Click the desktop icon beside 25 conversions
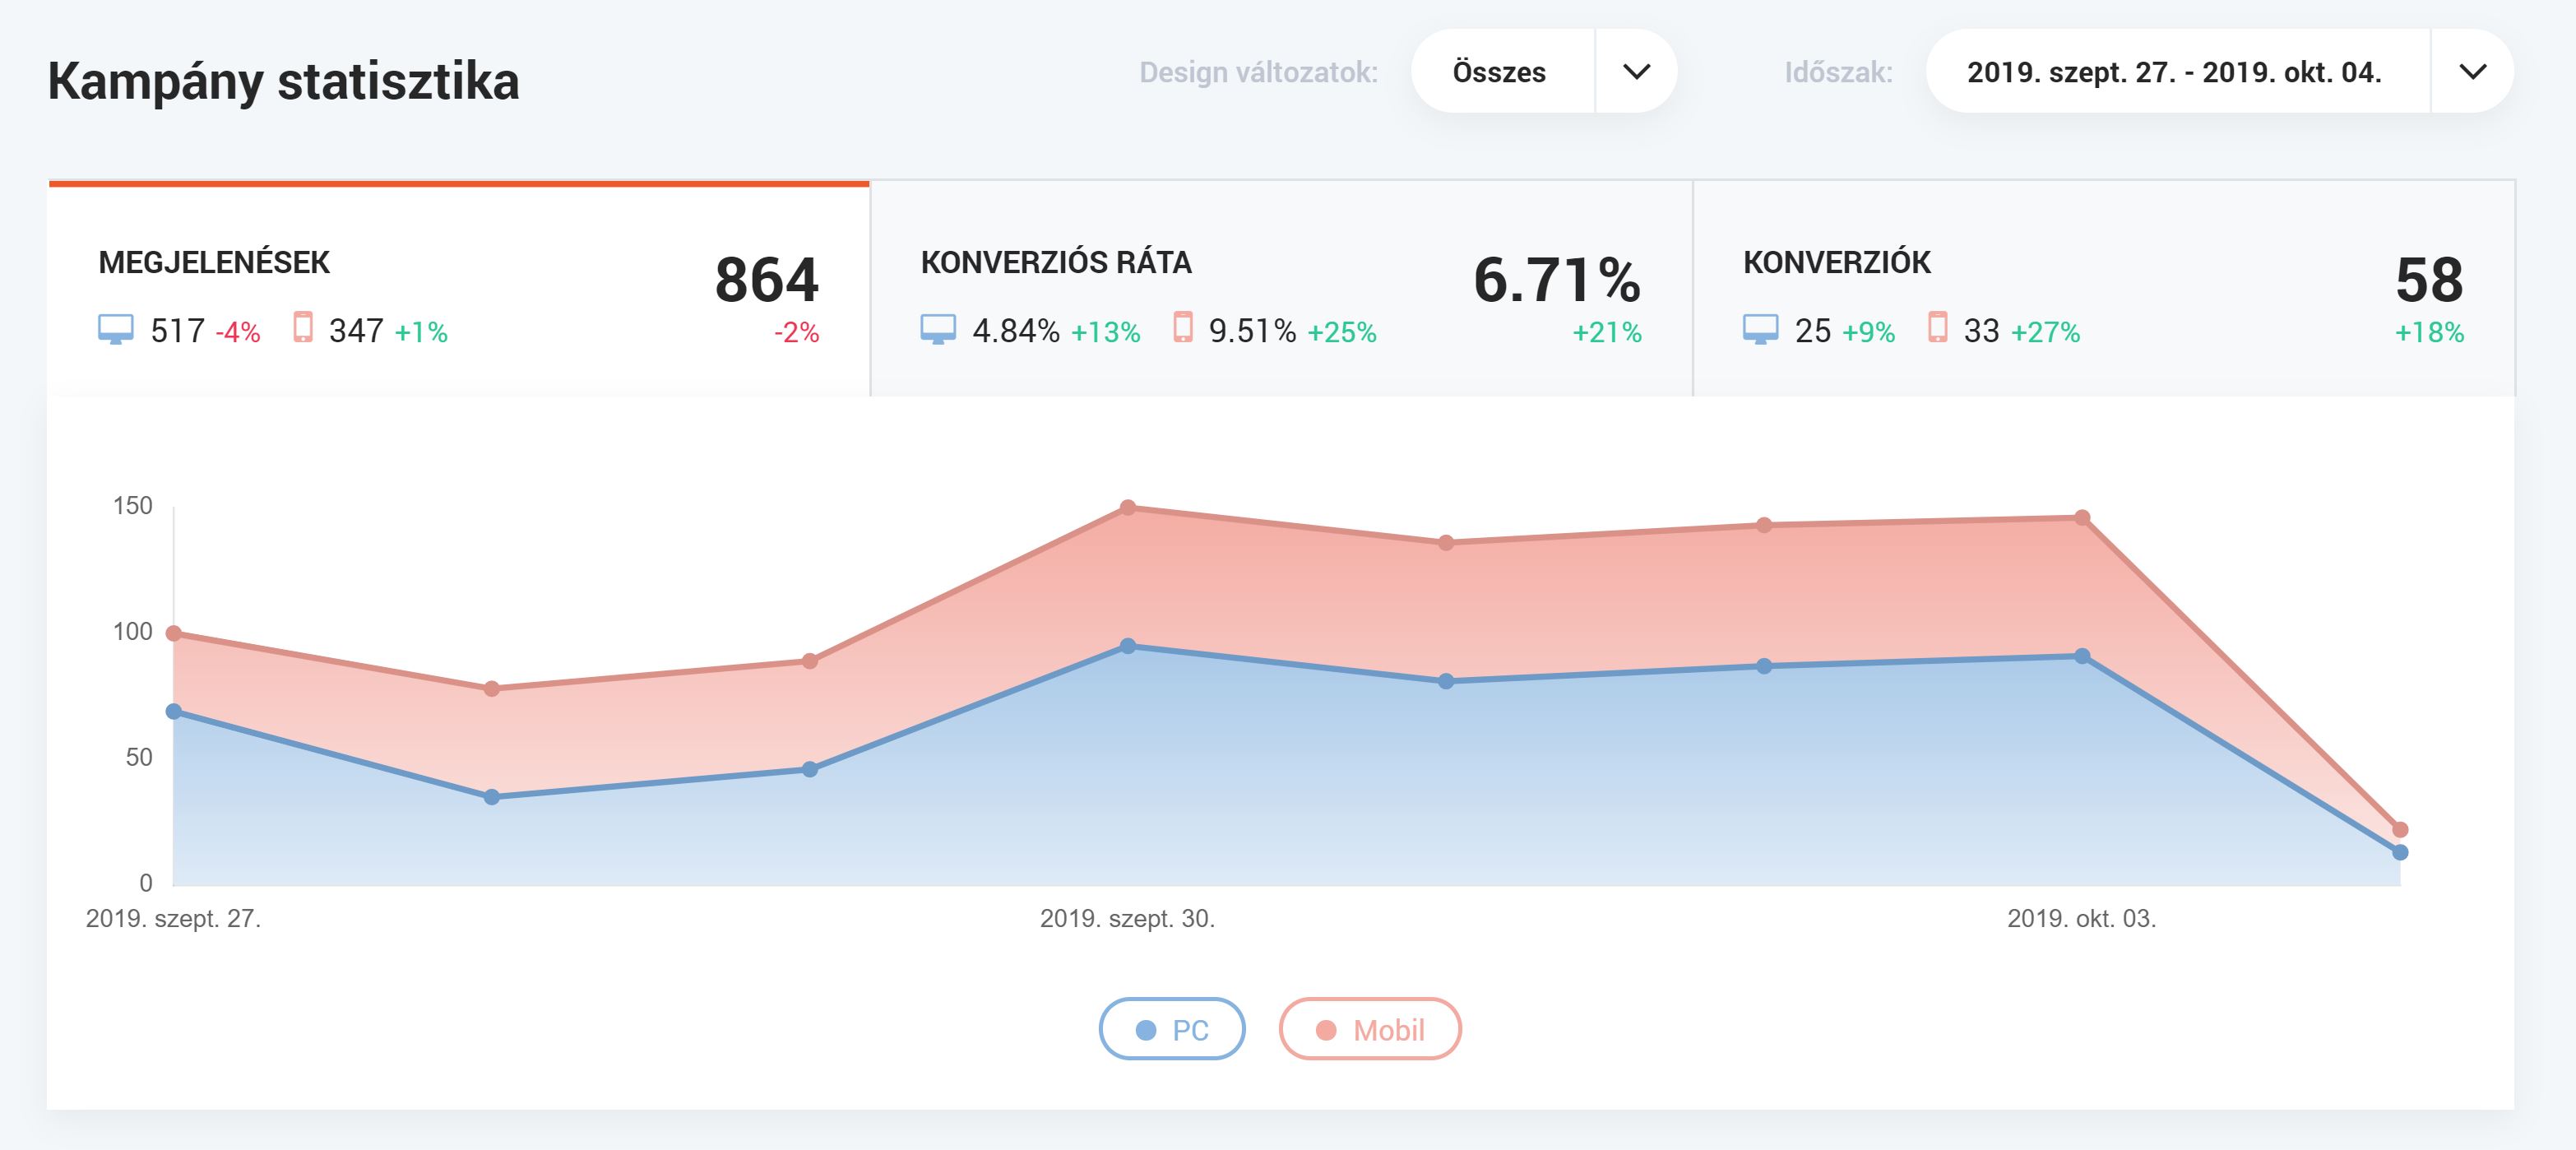 tap(1761, 329)
